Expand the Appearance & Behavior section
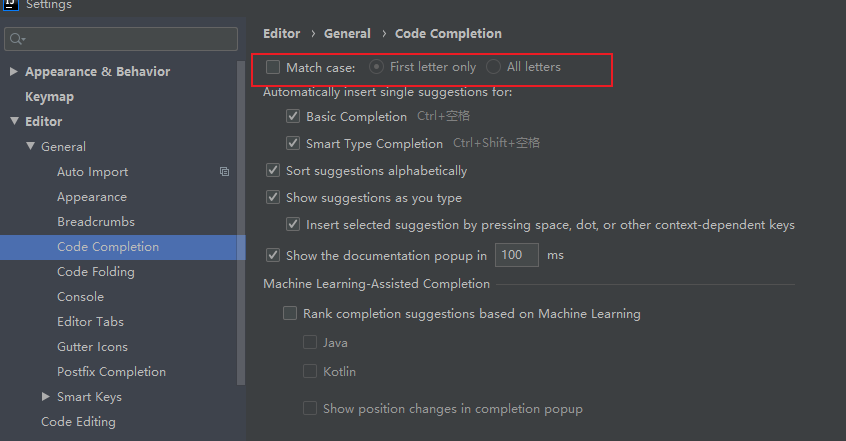This screenshot has width=846, height=441. pyautogui.click(x=14, y=72)
